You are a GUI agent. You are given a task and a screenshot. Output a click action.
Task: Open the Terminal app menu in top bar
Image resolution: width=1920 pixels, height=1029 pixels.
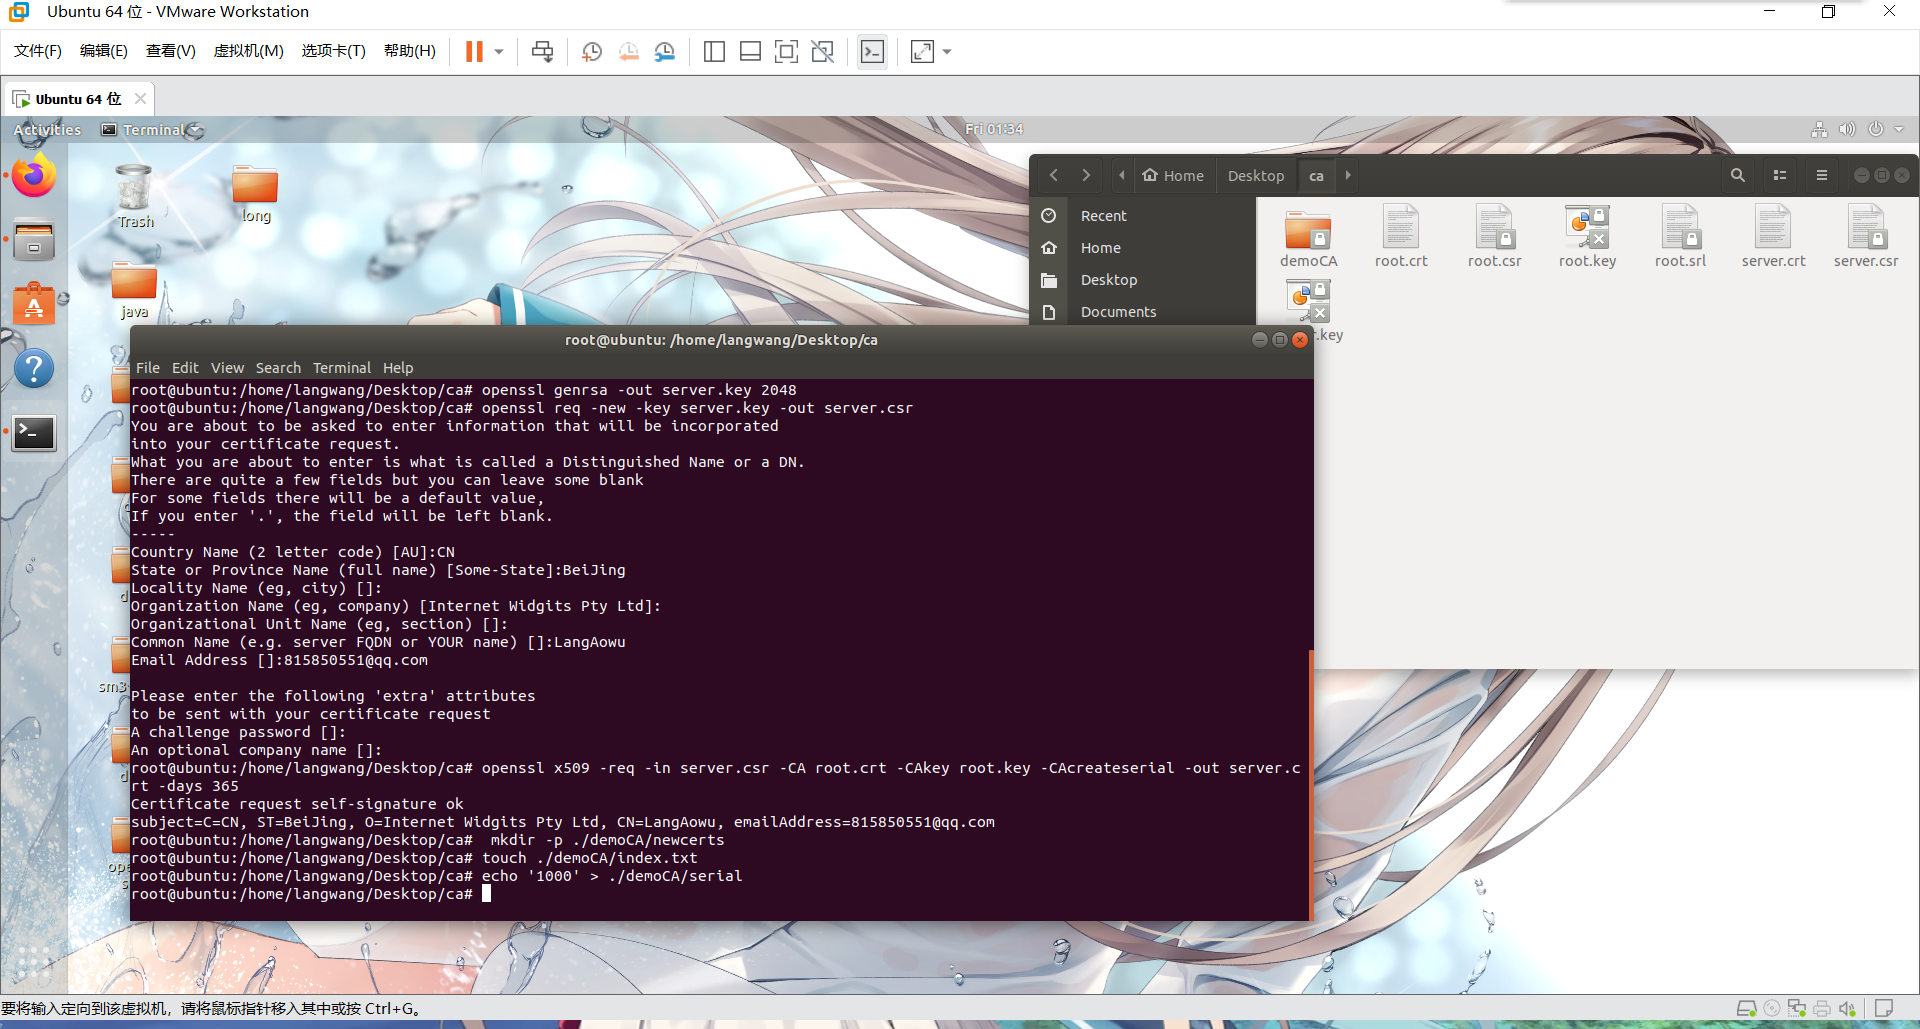tap(151, 130)
